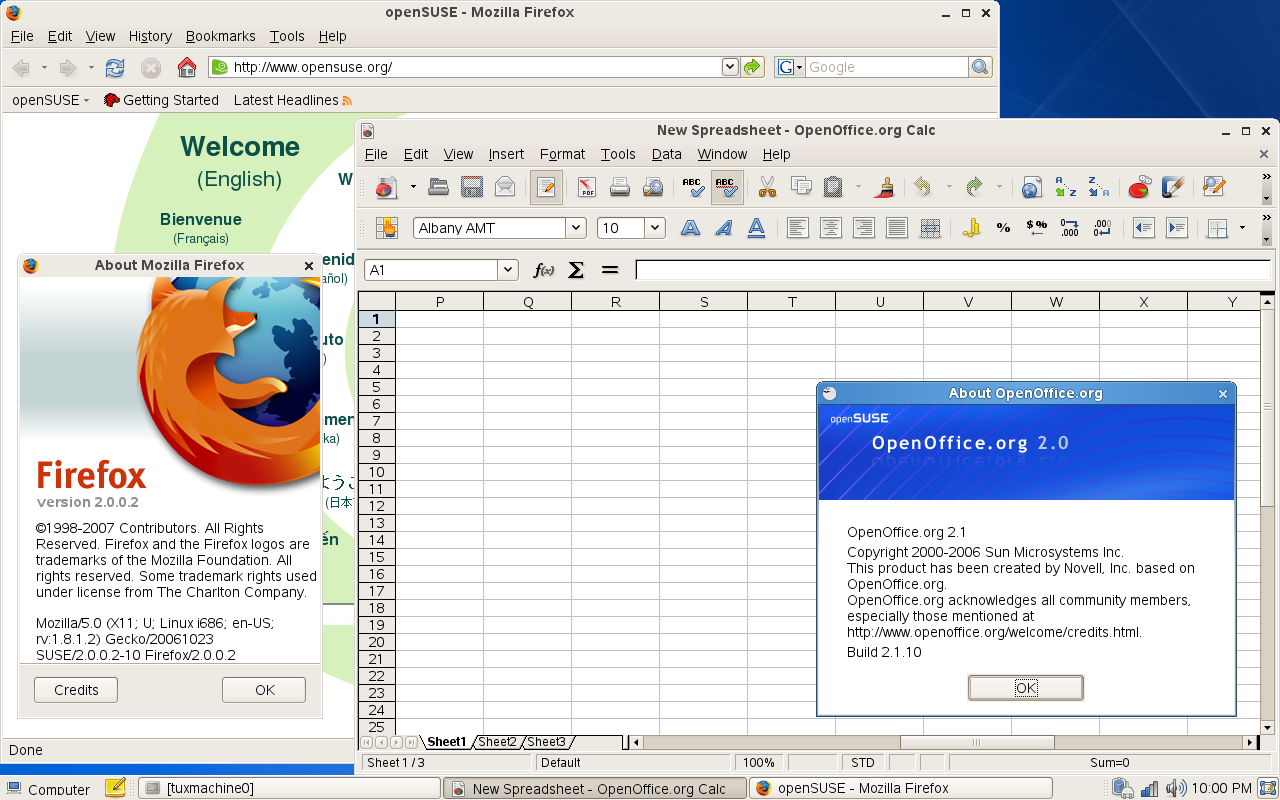Toggle AutoSpellcheck in Calc toolbar

click(727, 187)
